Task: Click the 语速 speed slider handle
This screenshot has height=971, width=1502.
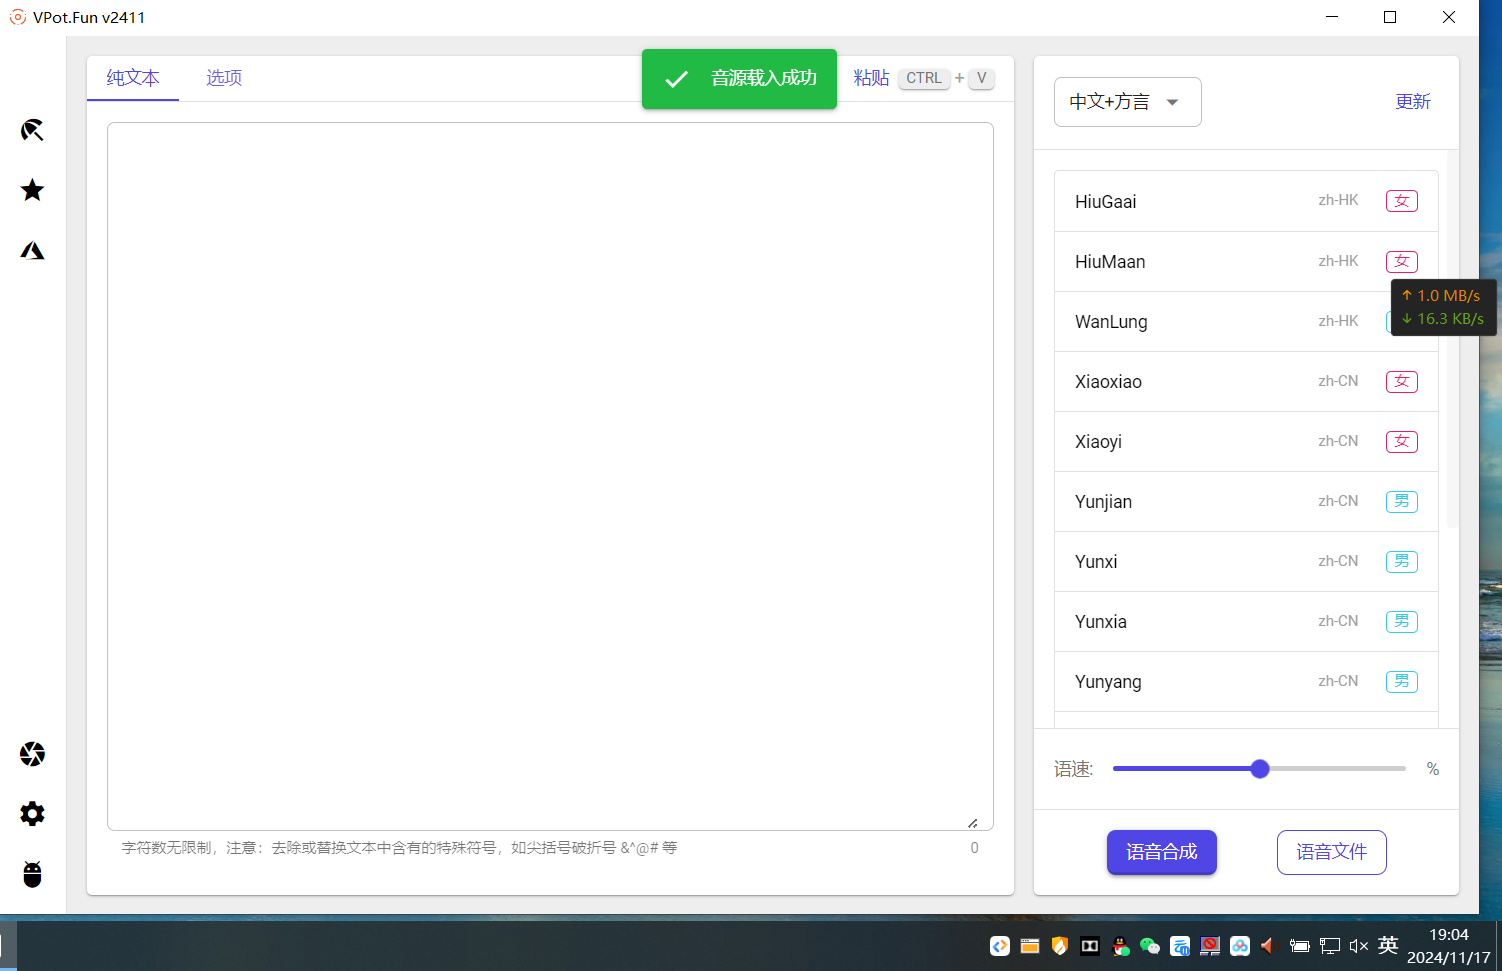Action: (1260, 769)
